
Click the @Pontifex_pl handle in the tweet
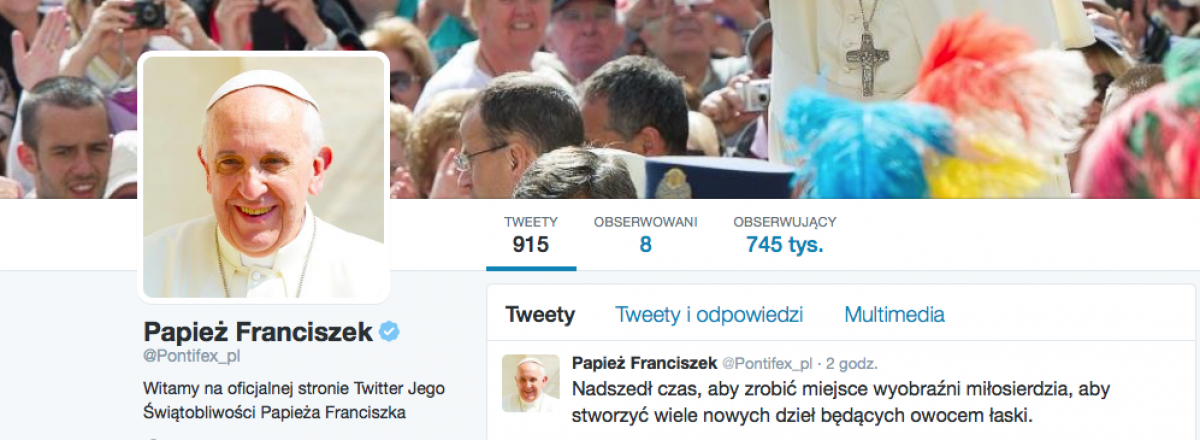[767, 363]
